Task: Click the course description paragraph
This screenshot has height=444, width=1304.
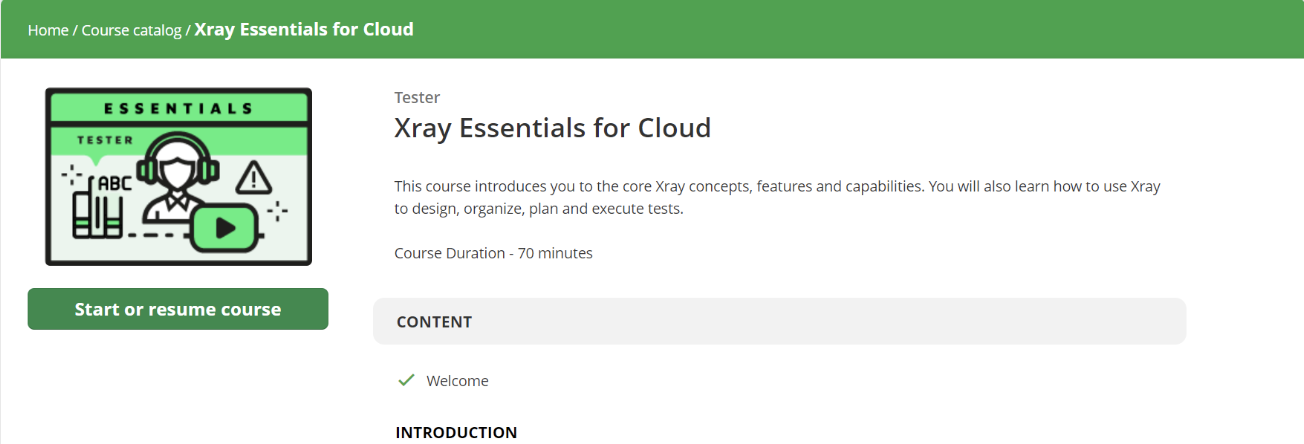Action: pos(777,198)
